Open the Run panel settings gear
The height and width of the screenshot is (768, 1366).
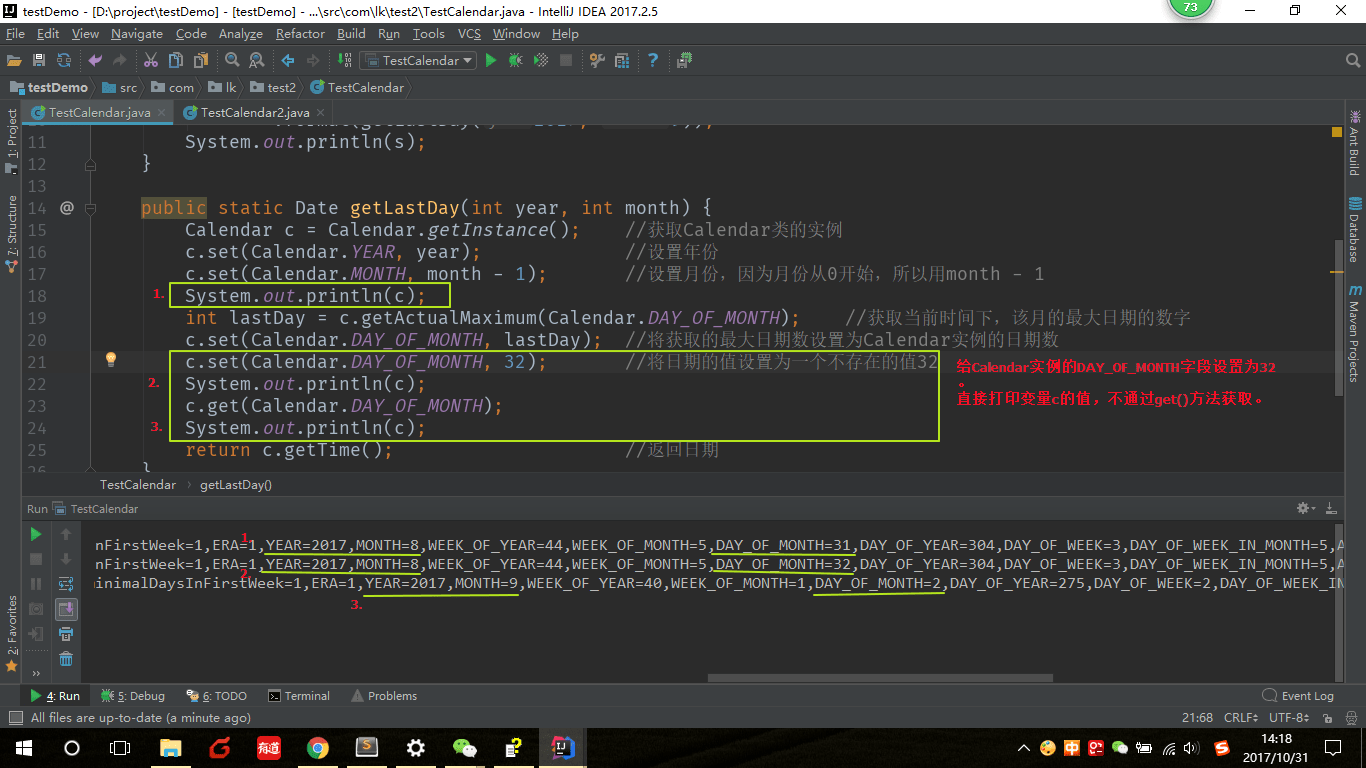coord(1304,508)
